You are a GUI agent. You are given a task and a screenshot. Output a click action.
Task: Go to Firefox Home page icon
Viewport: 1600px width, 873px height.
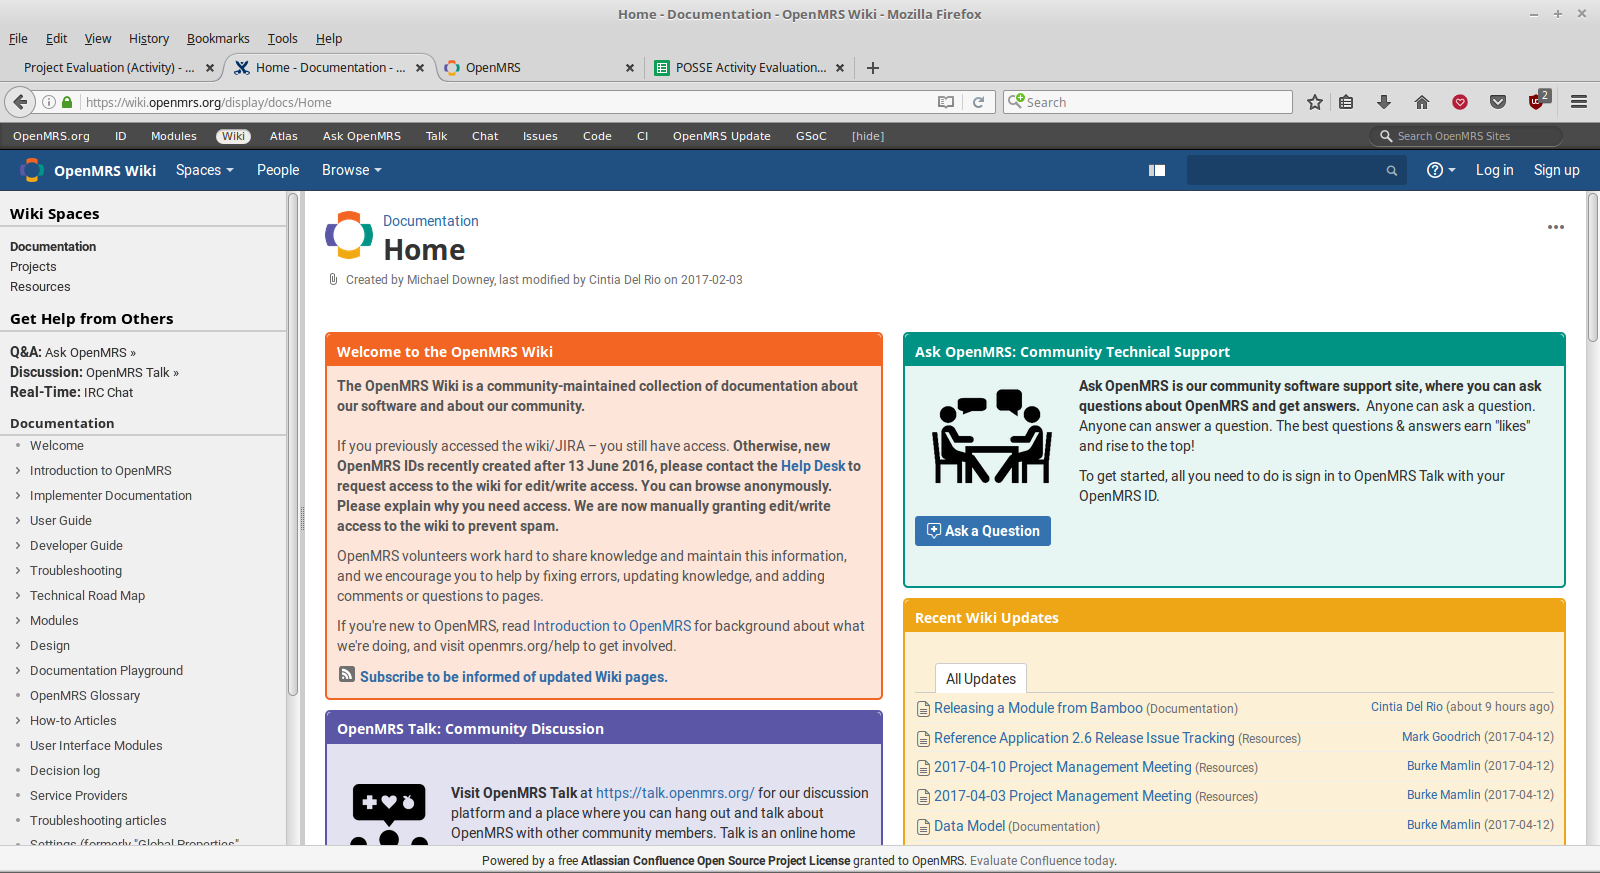[x=1422, y=102]
